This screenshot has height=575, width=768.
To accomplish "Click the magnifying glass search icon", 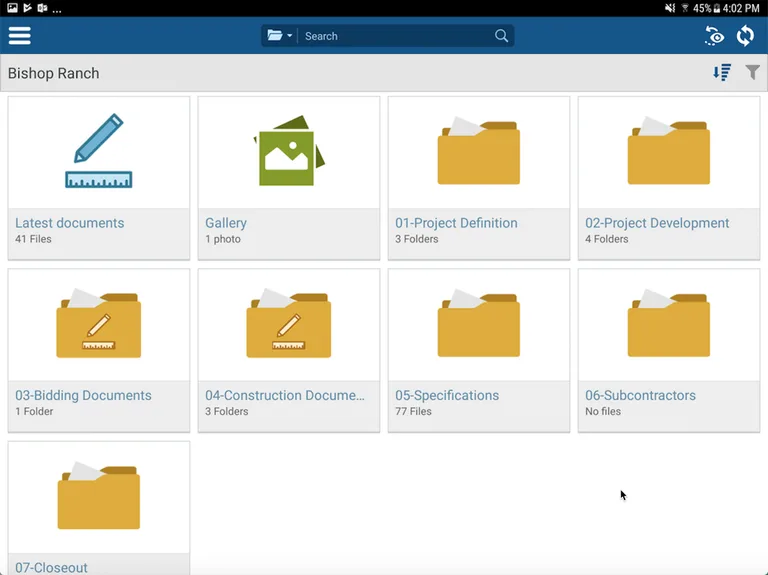I will coord(501,36).
